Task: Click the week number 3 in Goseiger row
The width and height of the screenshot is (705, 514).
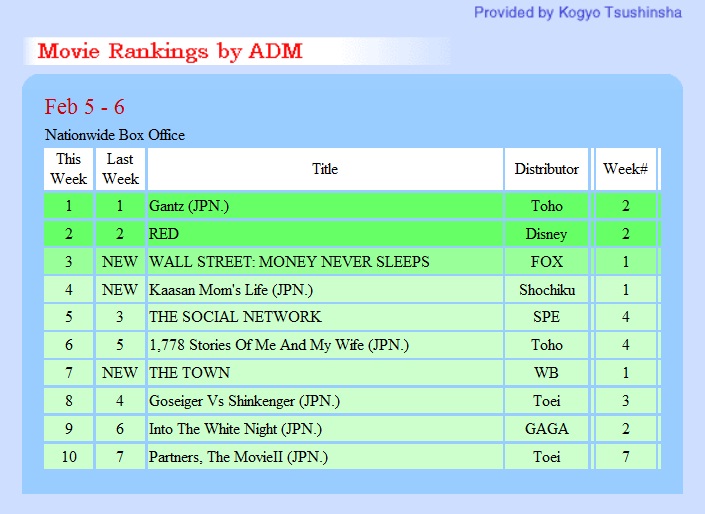Action: [625, 401]
